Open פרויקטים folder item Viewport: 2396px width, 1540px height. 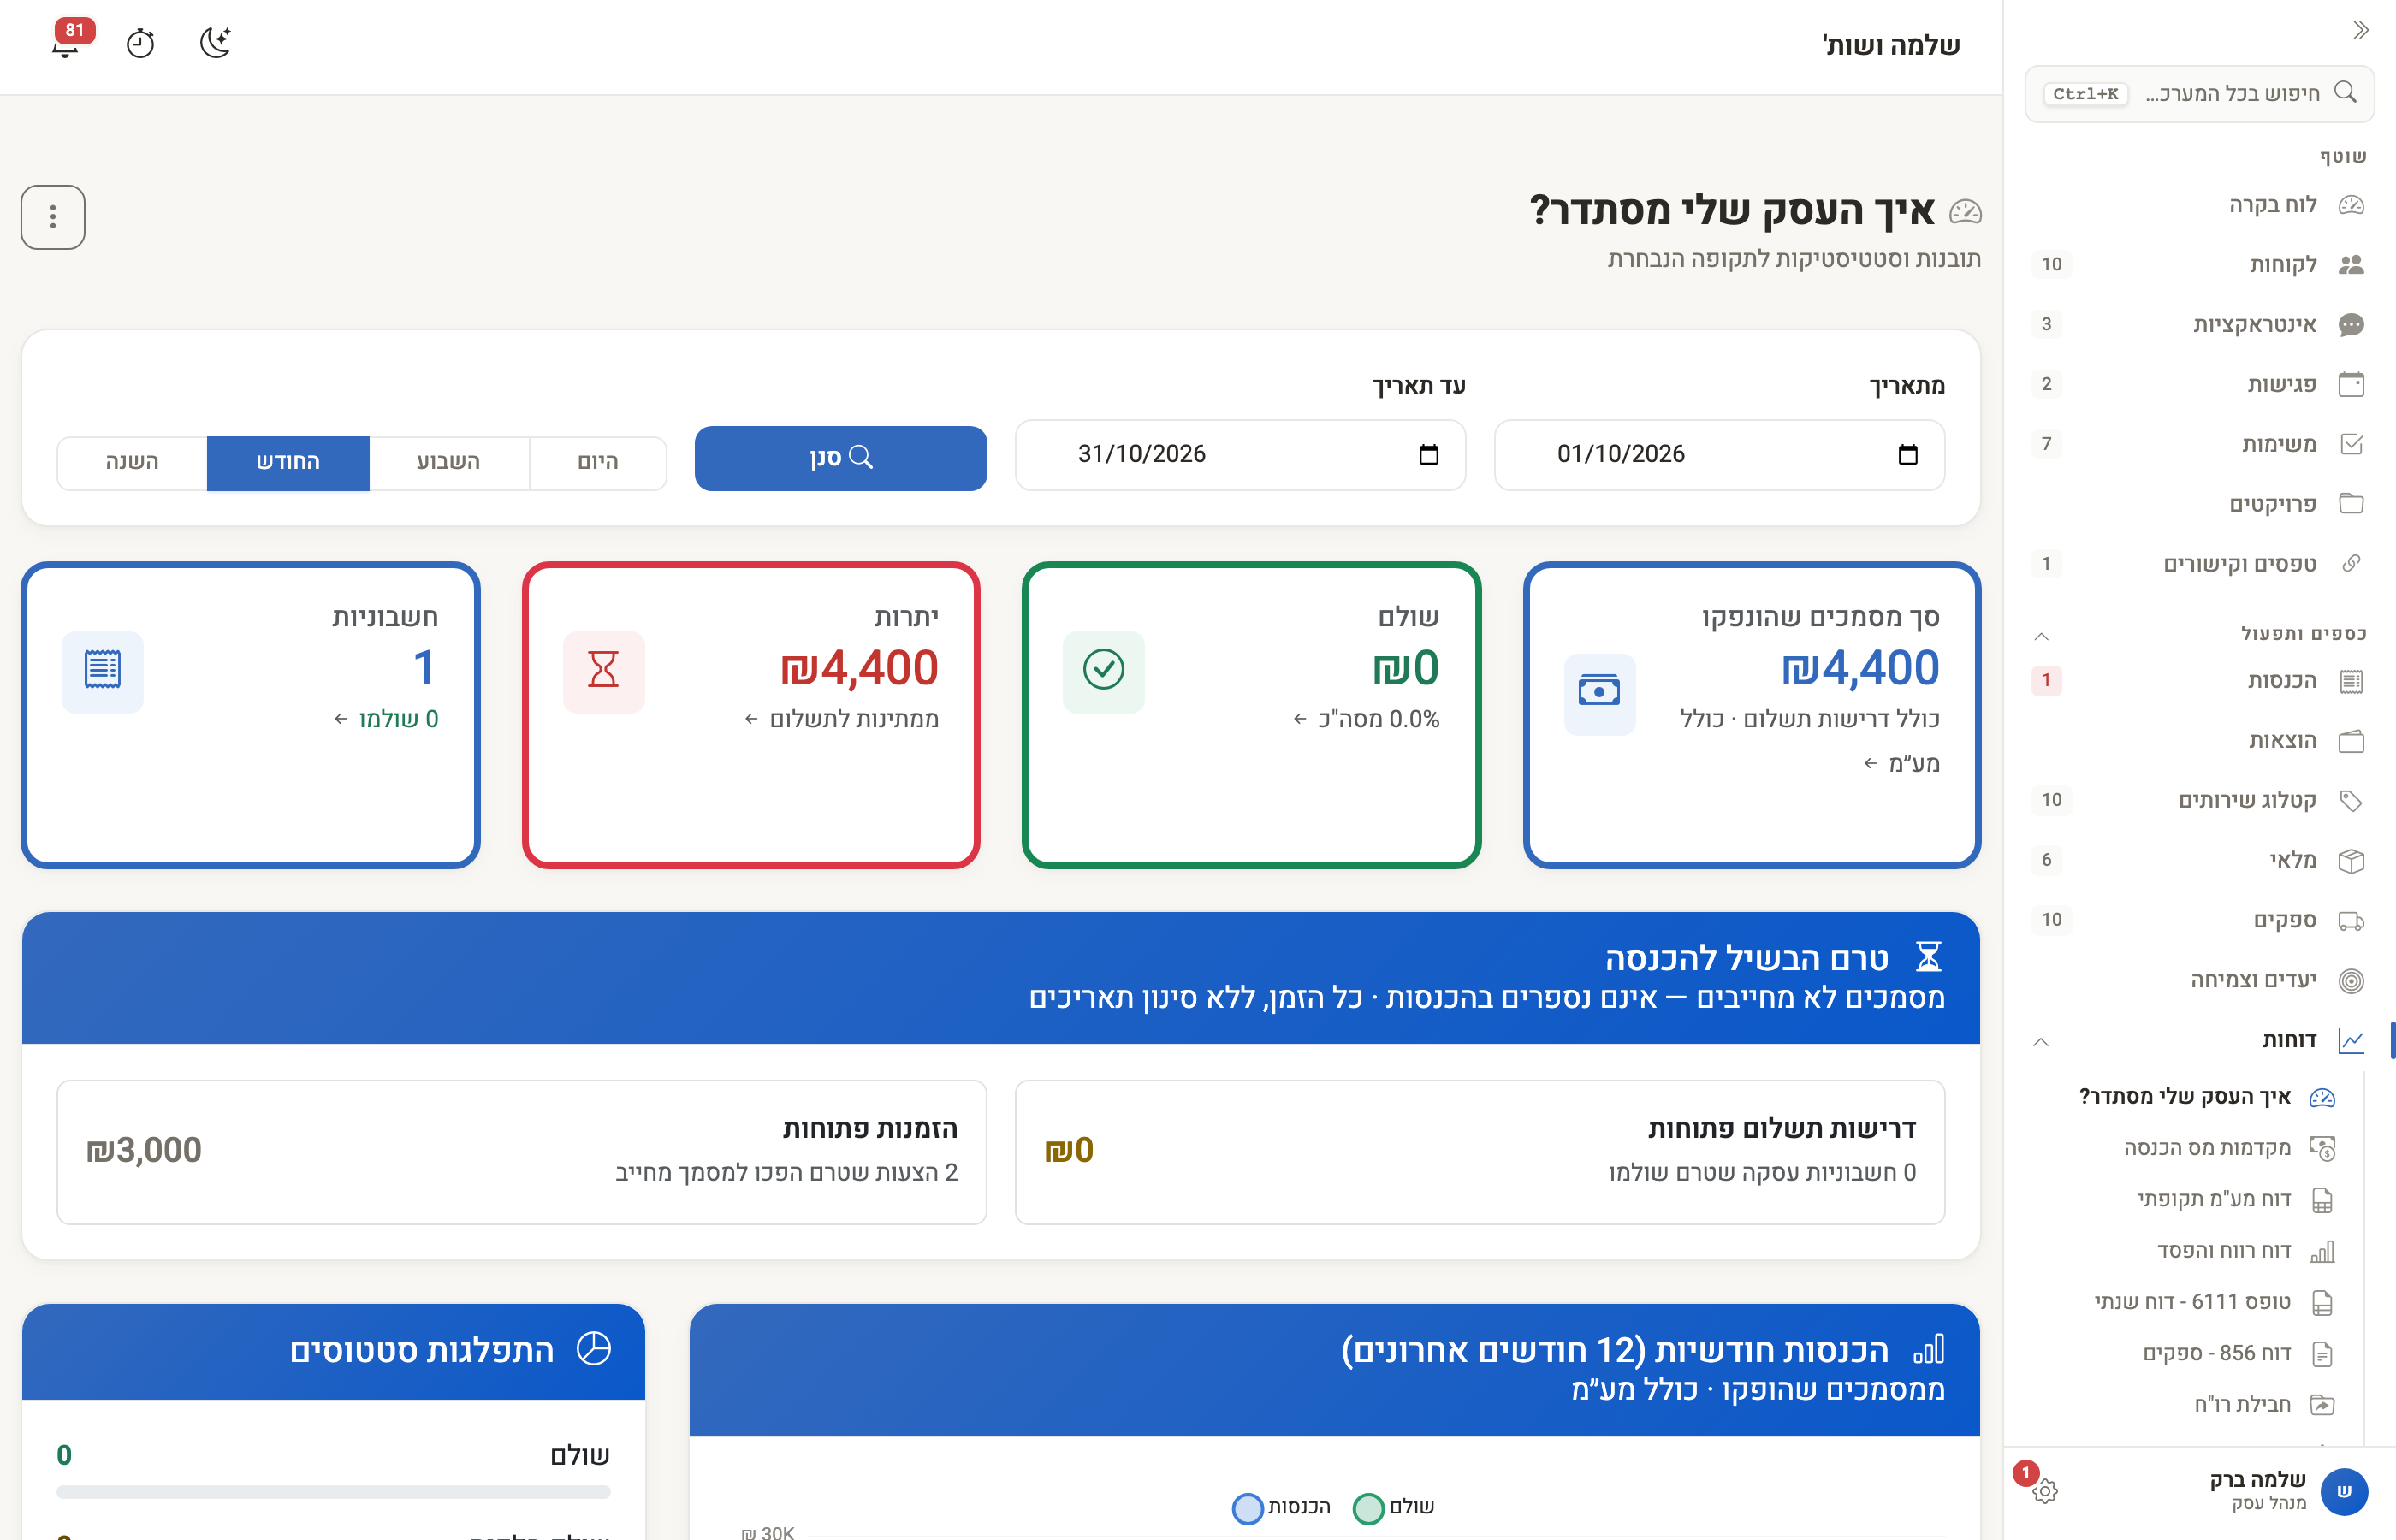click(x=2200, y=504)
